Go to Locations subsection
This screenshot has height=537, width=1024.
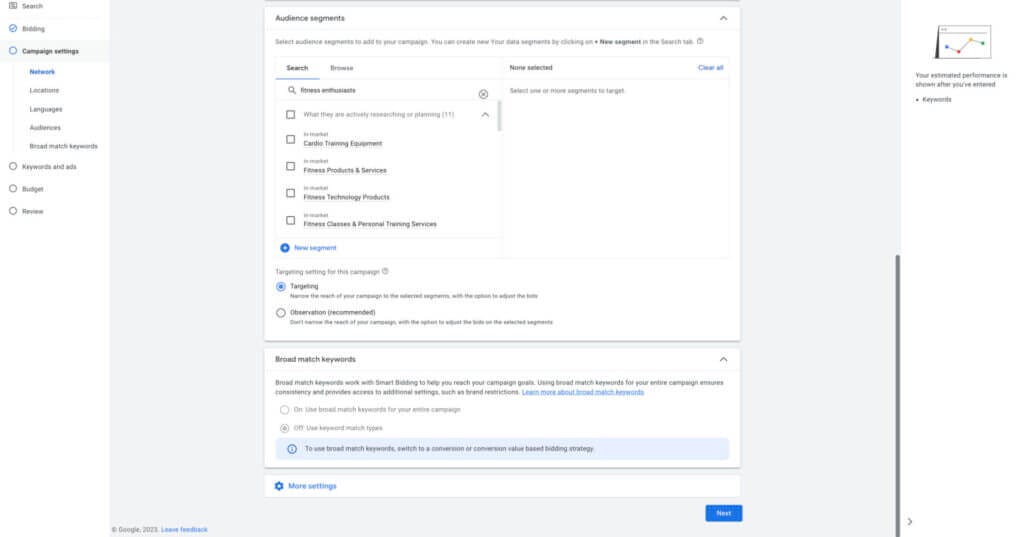point(44,90)
